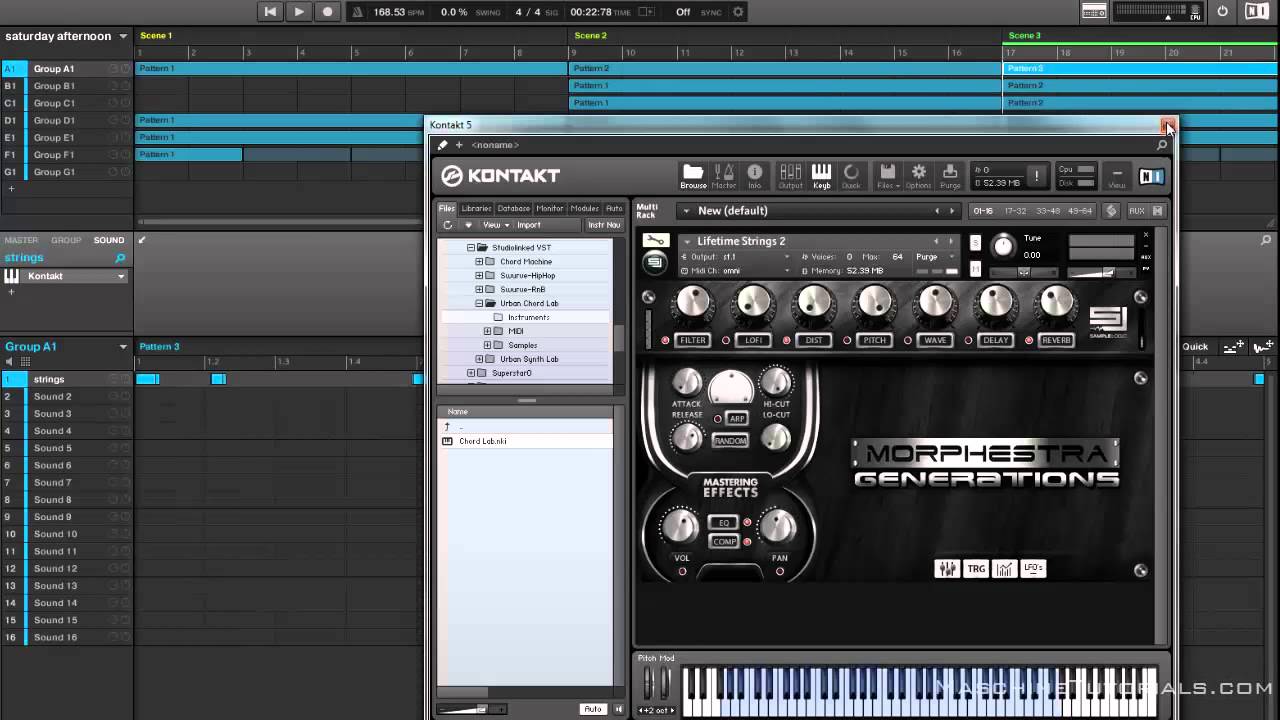Viewport: 1280px width, 720px height.
Task: Switch to Kontakt Modules tab
Action: click(x=585, y=208)
